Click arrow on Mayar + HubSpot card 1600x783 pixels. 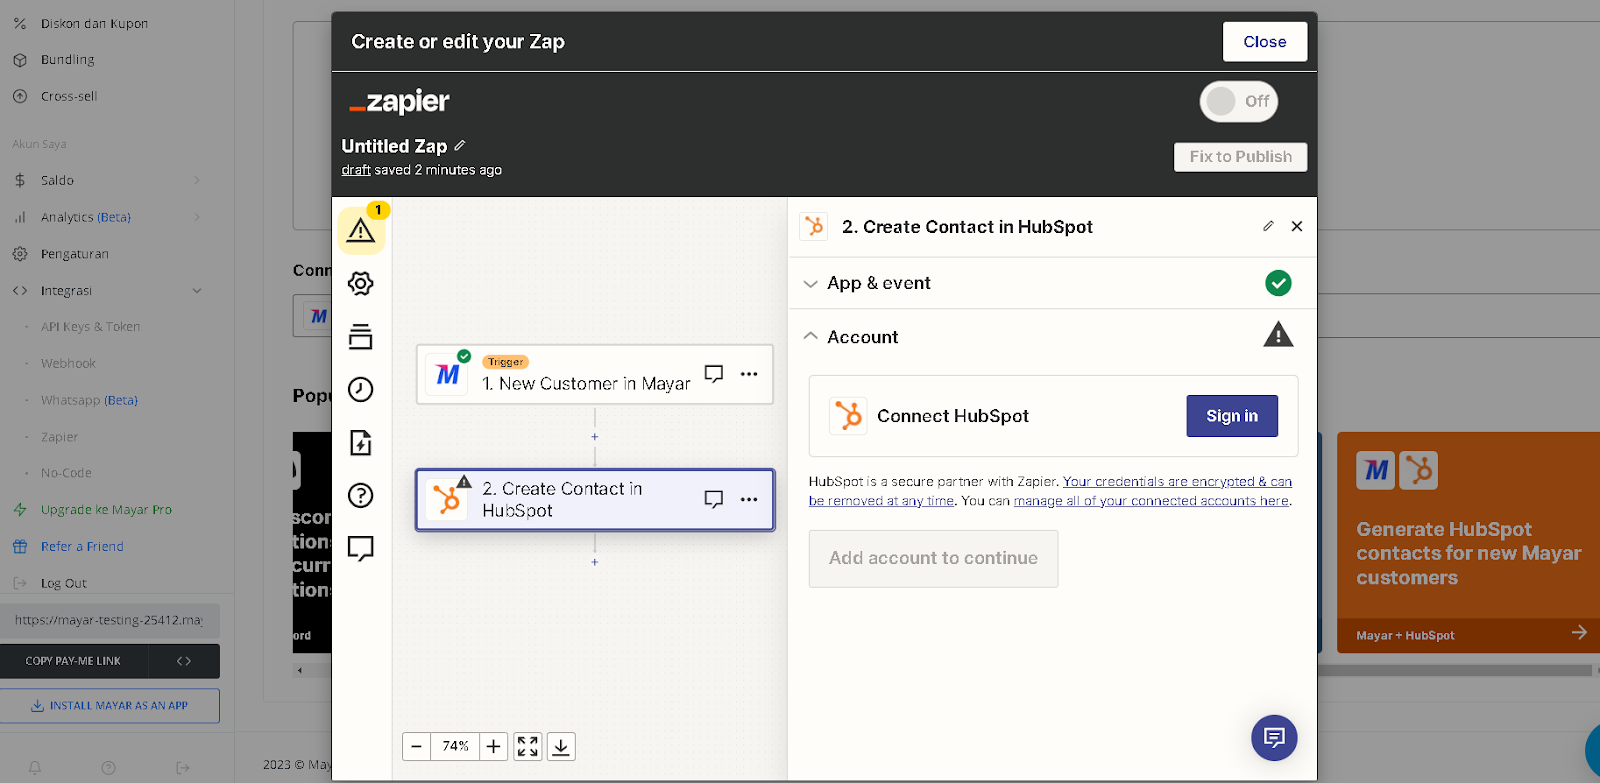click(1579, 633)
